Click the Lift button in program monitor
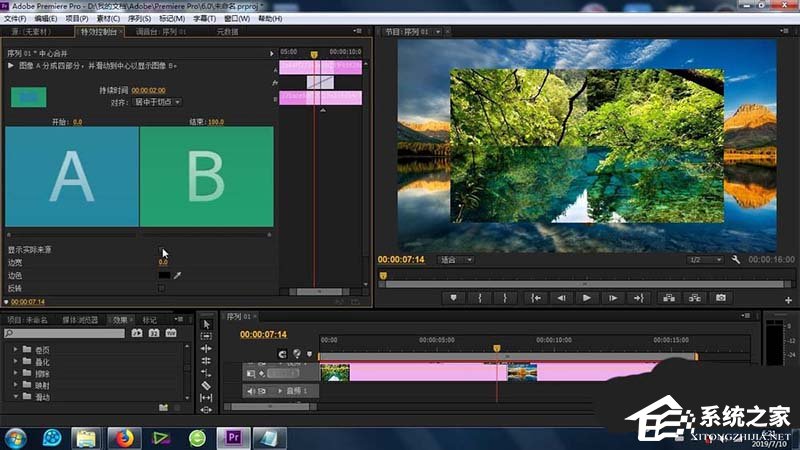This screenshot has width=800, height=450. click(x=667, y=297)
